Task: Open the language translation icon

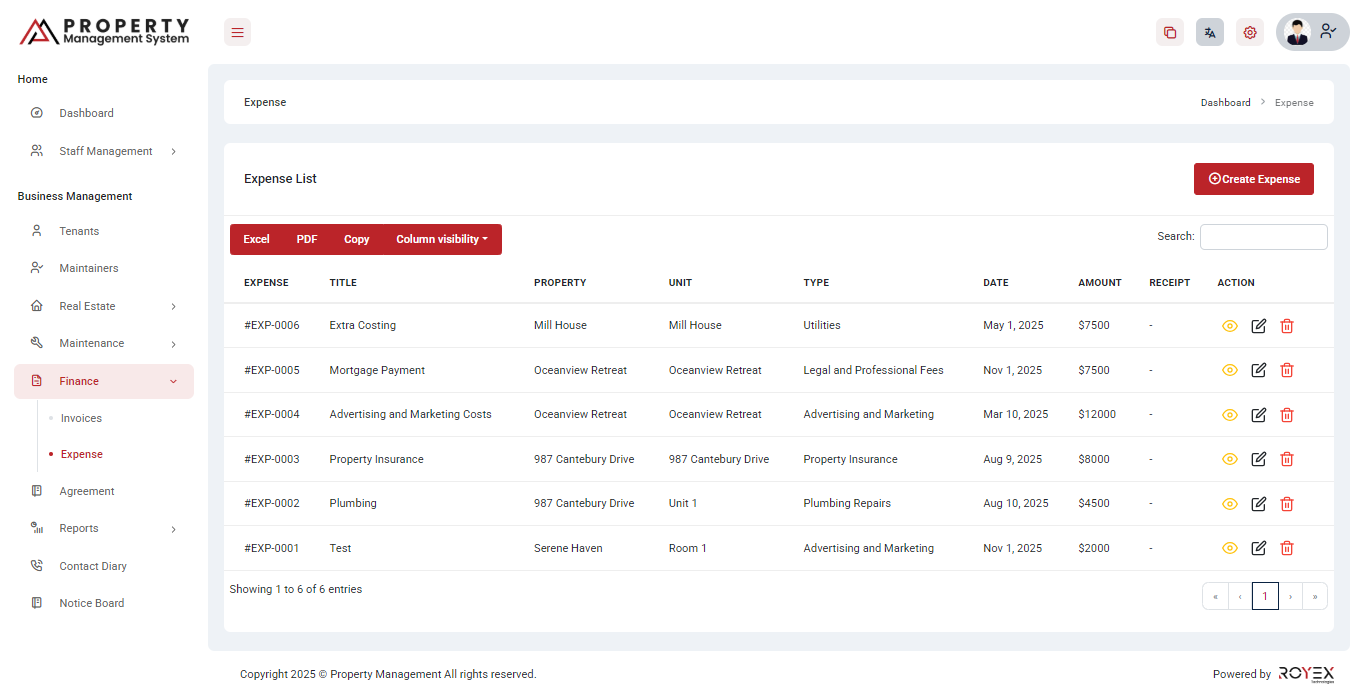Action: click(1209, 32)
